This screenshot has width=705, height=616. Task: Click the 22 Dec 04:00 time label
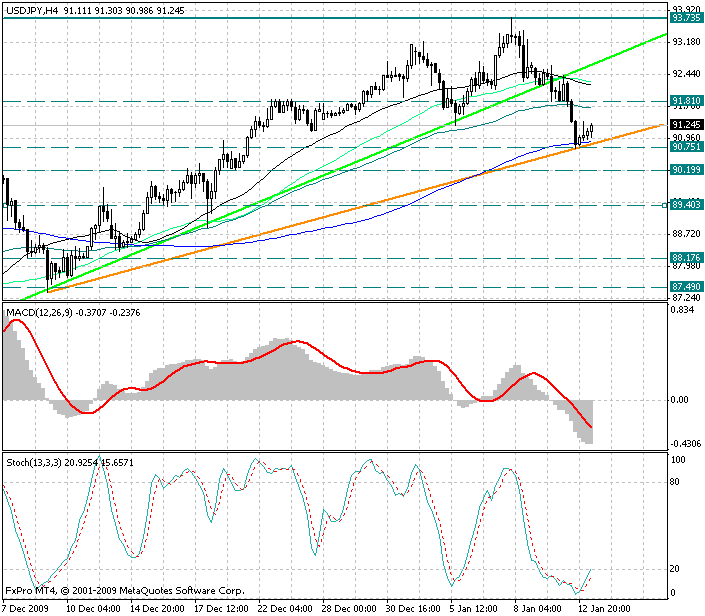point(286,609)
